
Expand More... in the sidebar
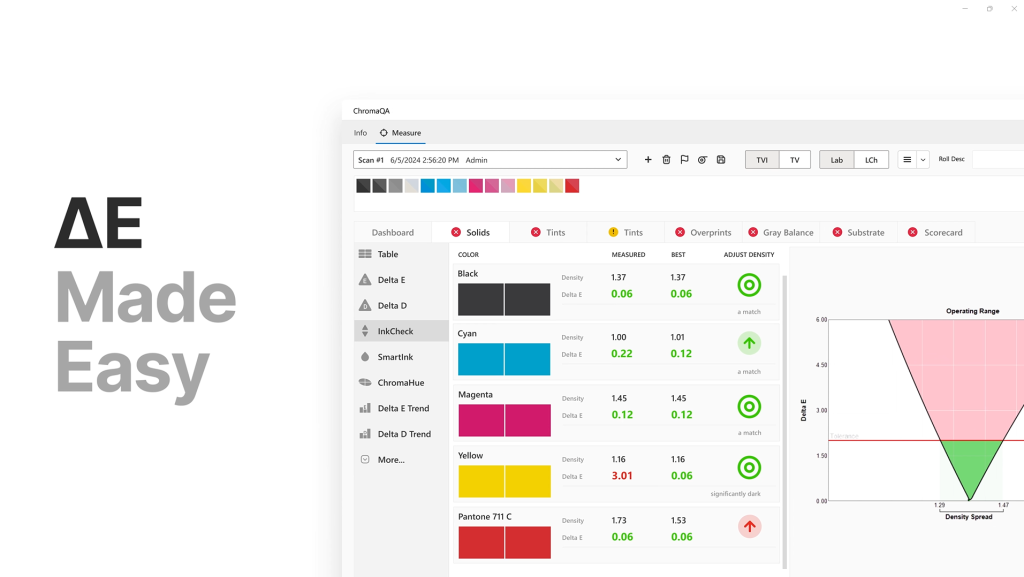390,460
